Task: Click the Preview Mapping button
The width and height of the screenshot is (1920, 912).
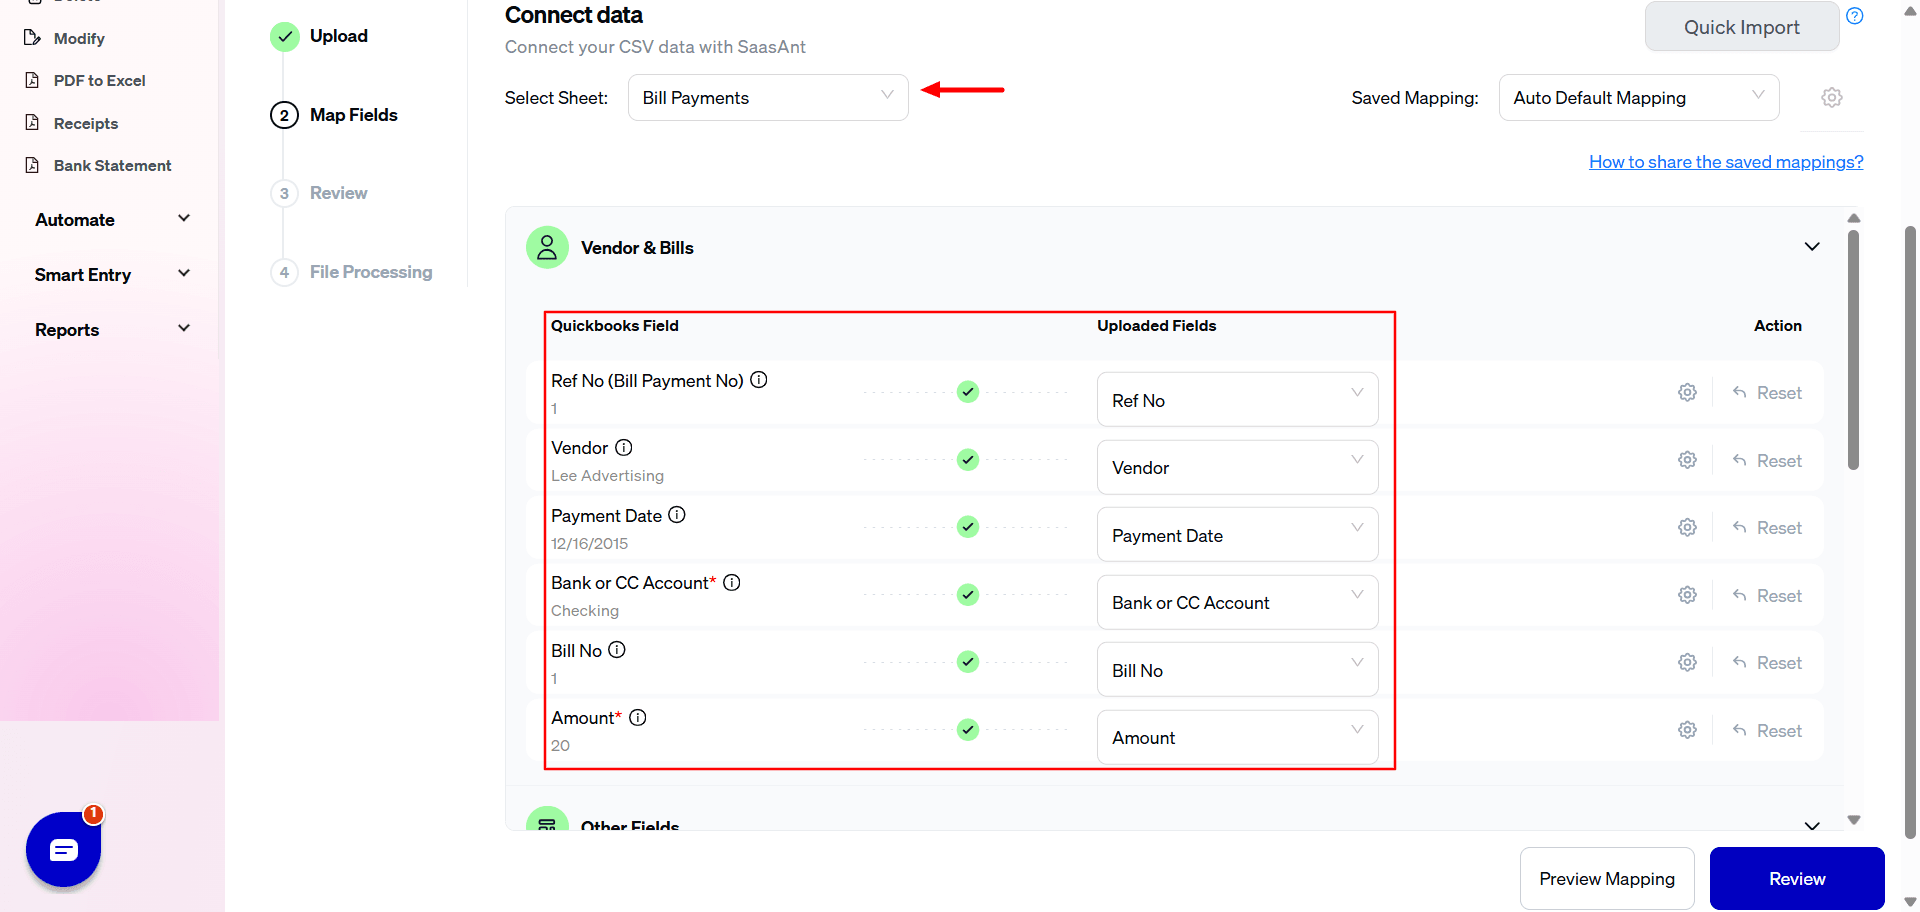Action: click(x=1606, y=878)
